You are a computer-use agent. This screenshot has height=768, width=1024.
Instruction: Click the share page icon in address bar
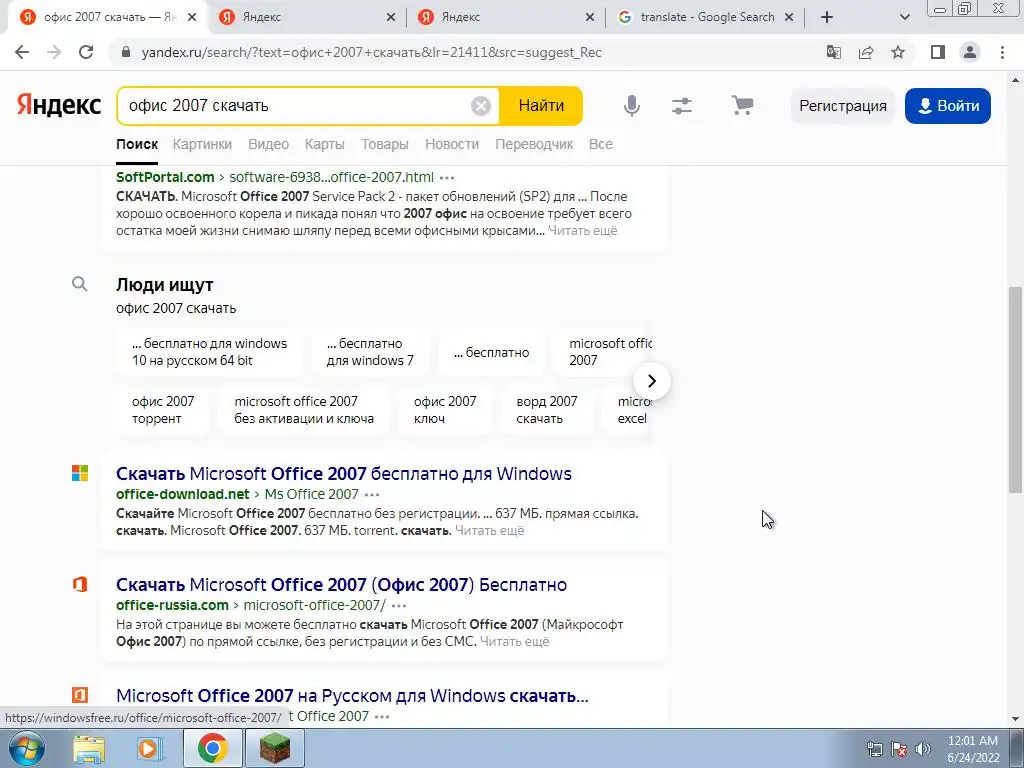866,52
